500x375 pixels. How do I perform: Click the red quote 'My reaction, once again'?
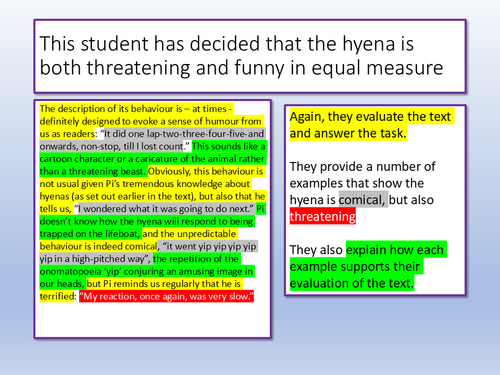pos(166,296)
